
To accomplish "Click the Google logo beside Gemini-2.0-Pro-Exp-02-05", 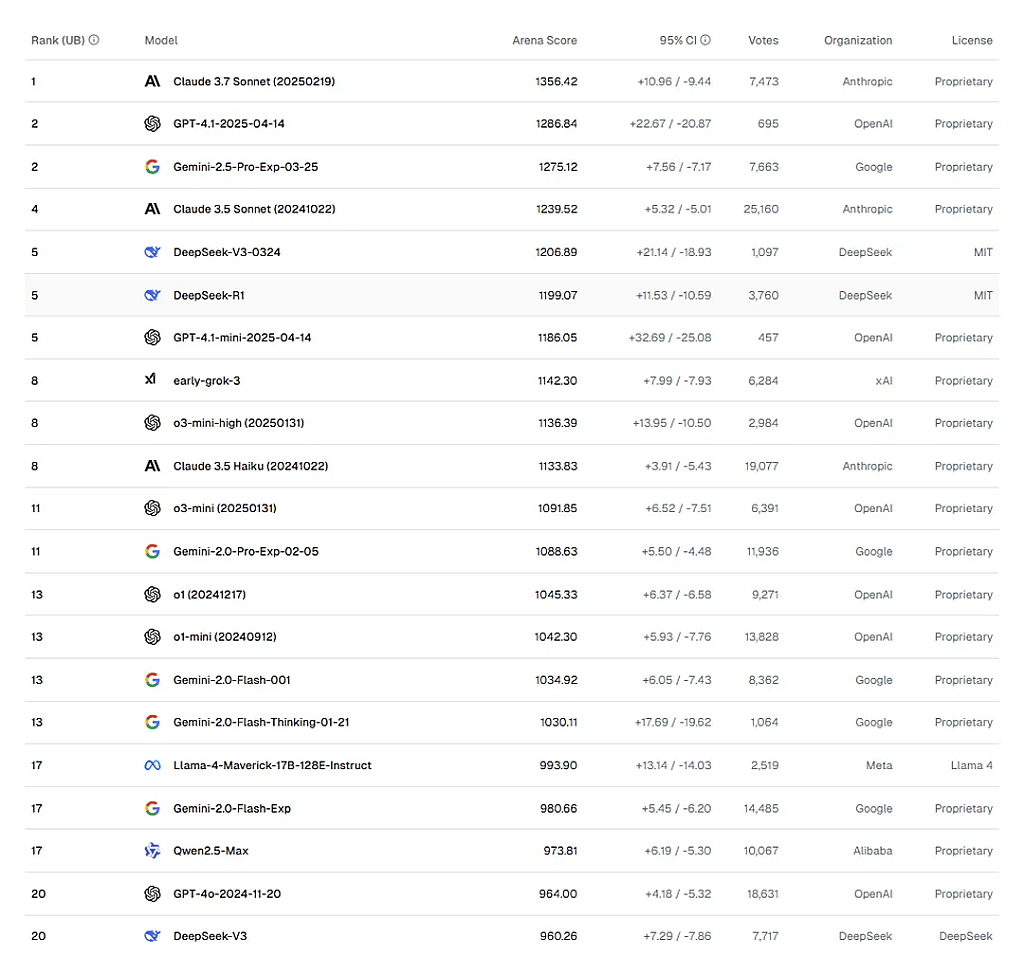I will coord(152,551).
